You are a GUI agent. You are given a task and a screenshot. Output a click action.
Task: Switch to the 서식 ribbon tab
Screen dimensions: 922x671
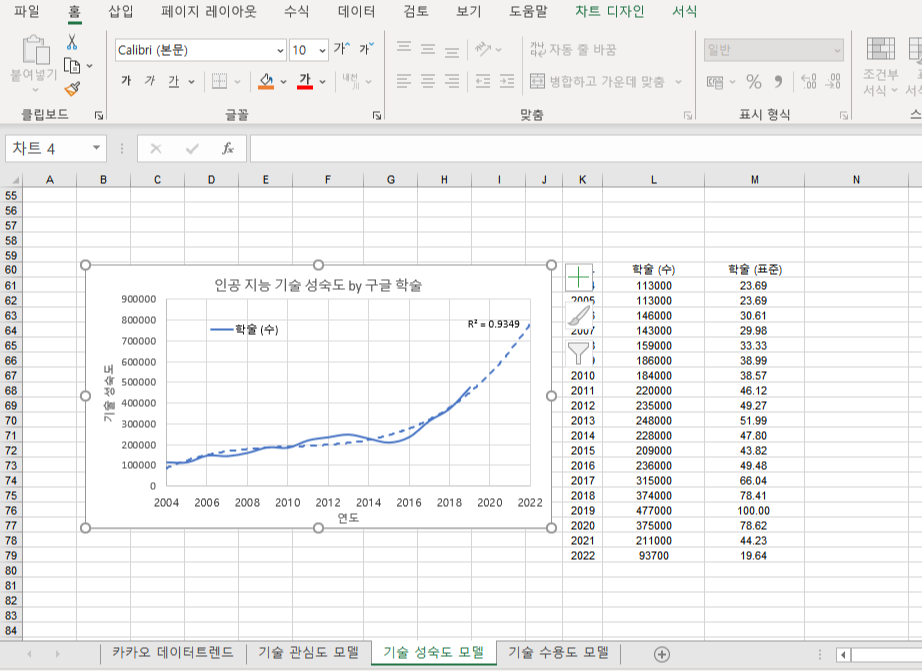(x=684, y=11)
